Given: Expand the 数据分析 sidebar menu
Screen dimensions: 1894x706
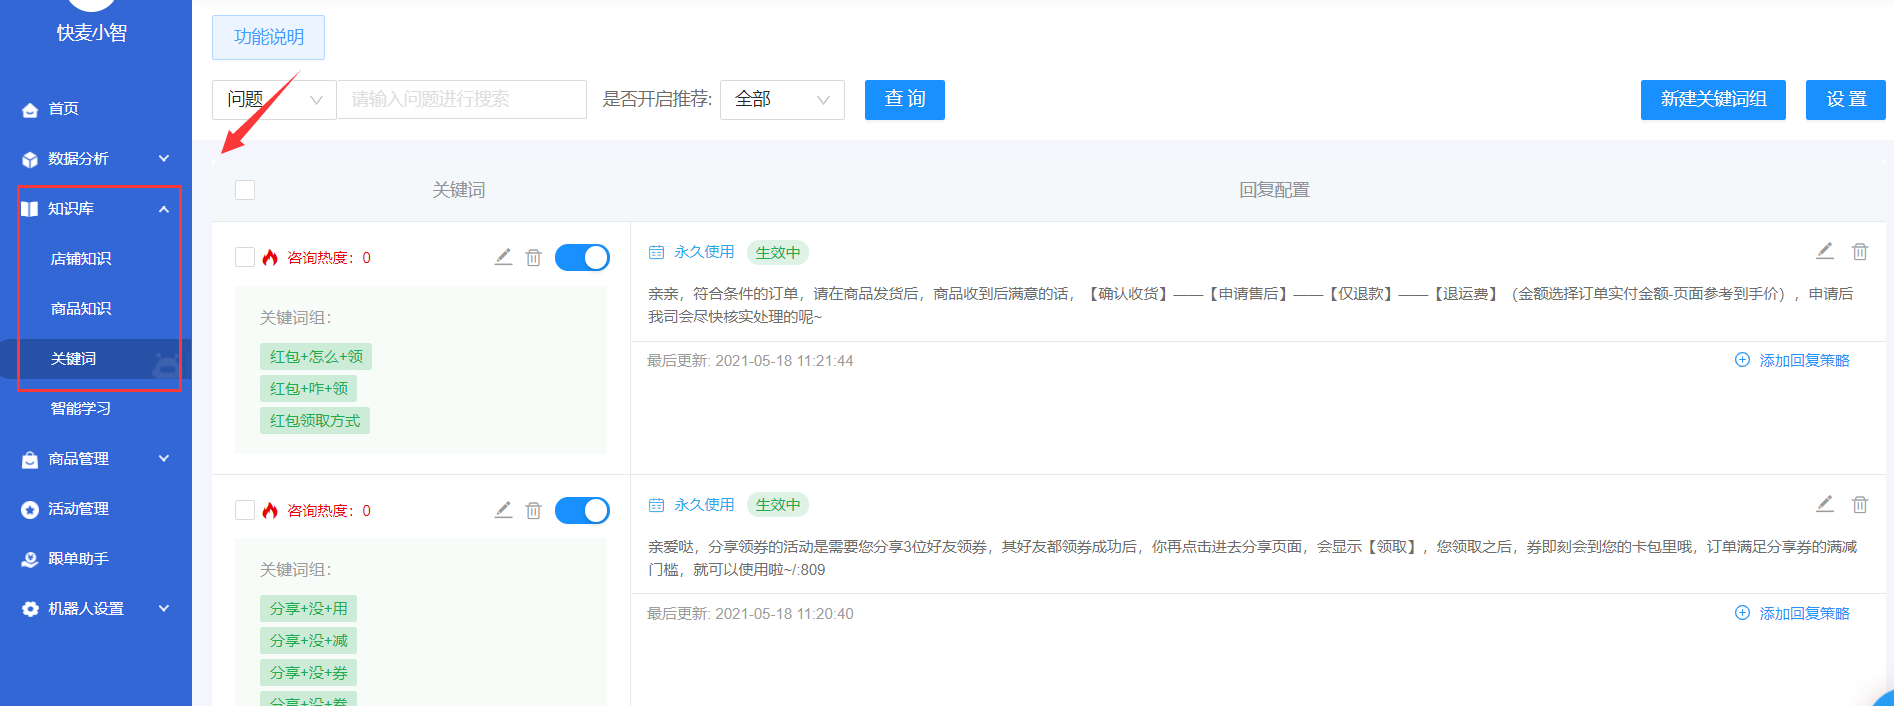Looking at the screenshot, I should tap(96, 158).
